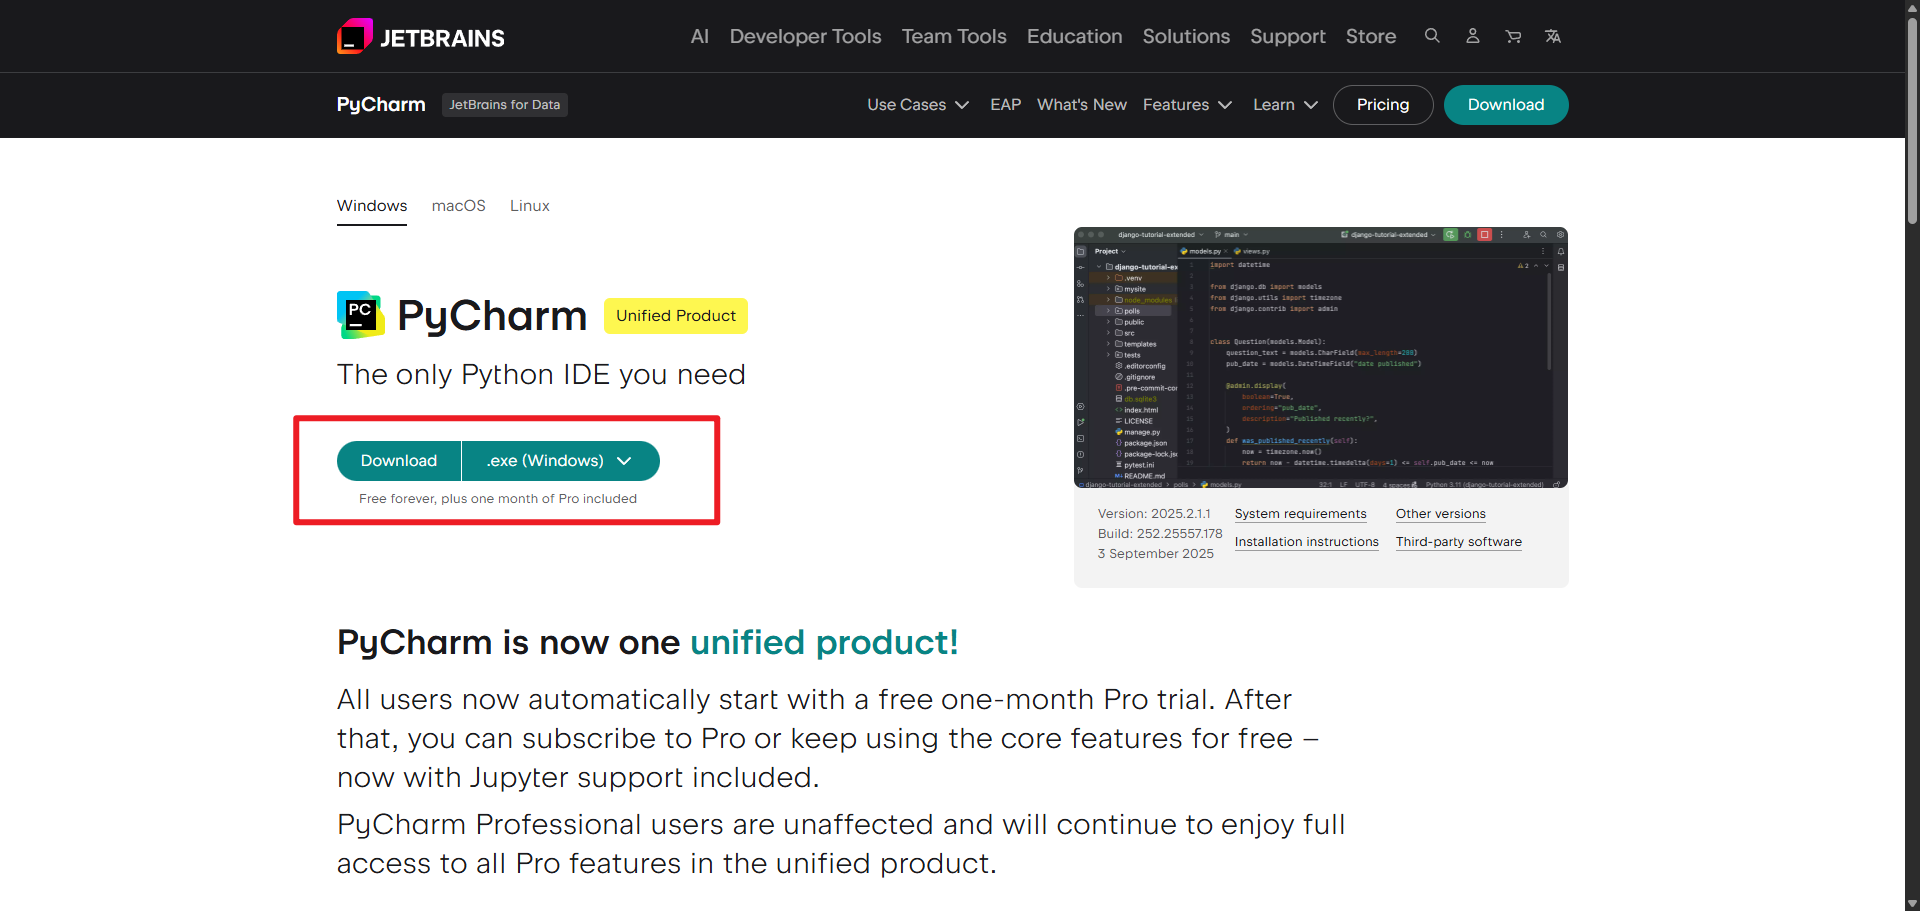Click the 'unified product!' heading text
1920x911 pixels.
click(x=824, y=643)
